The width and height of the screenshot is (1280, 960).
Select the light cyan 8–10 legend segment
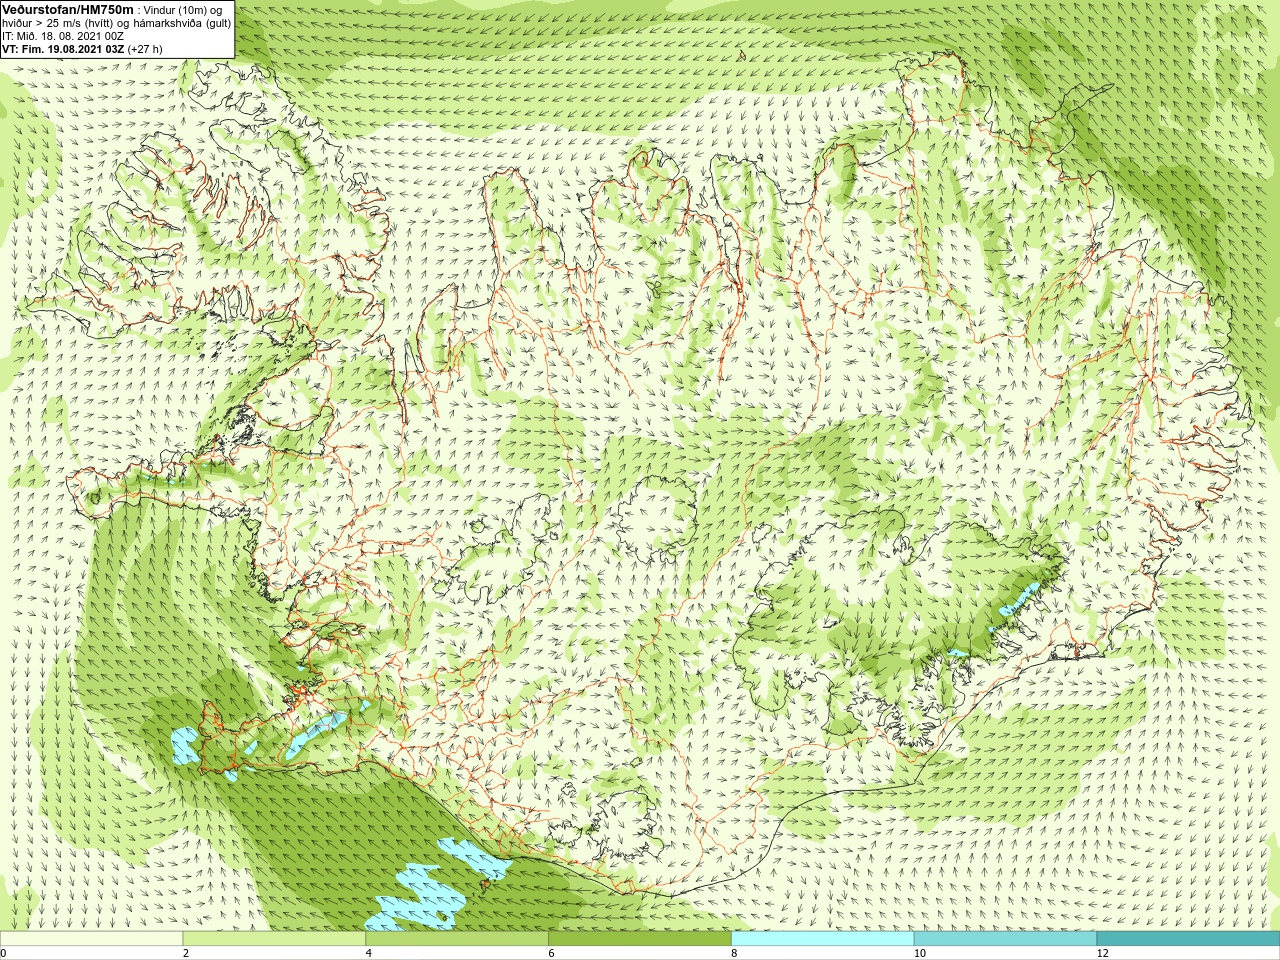click(x=822, y=939)
